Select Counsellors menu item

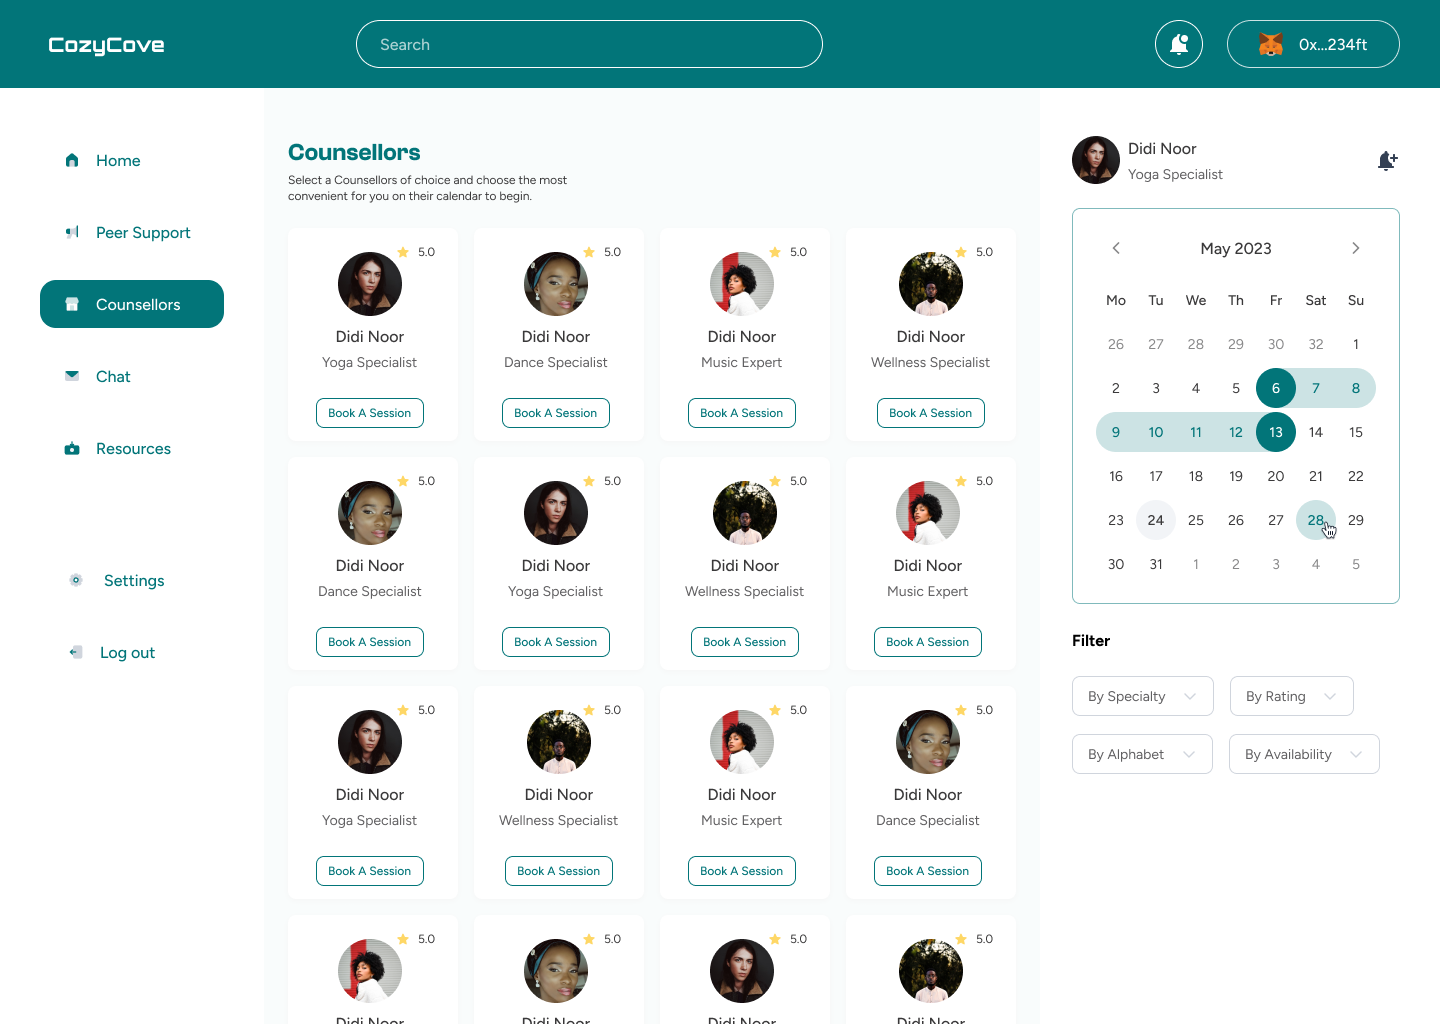point(132,304)
